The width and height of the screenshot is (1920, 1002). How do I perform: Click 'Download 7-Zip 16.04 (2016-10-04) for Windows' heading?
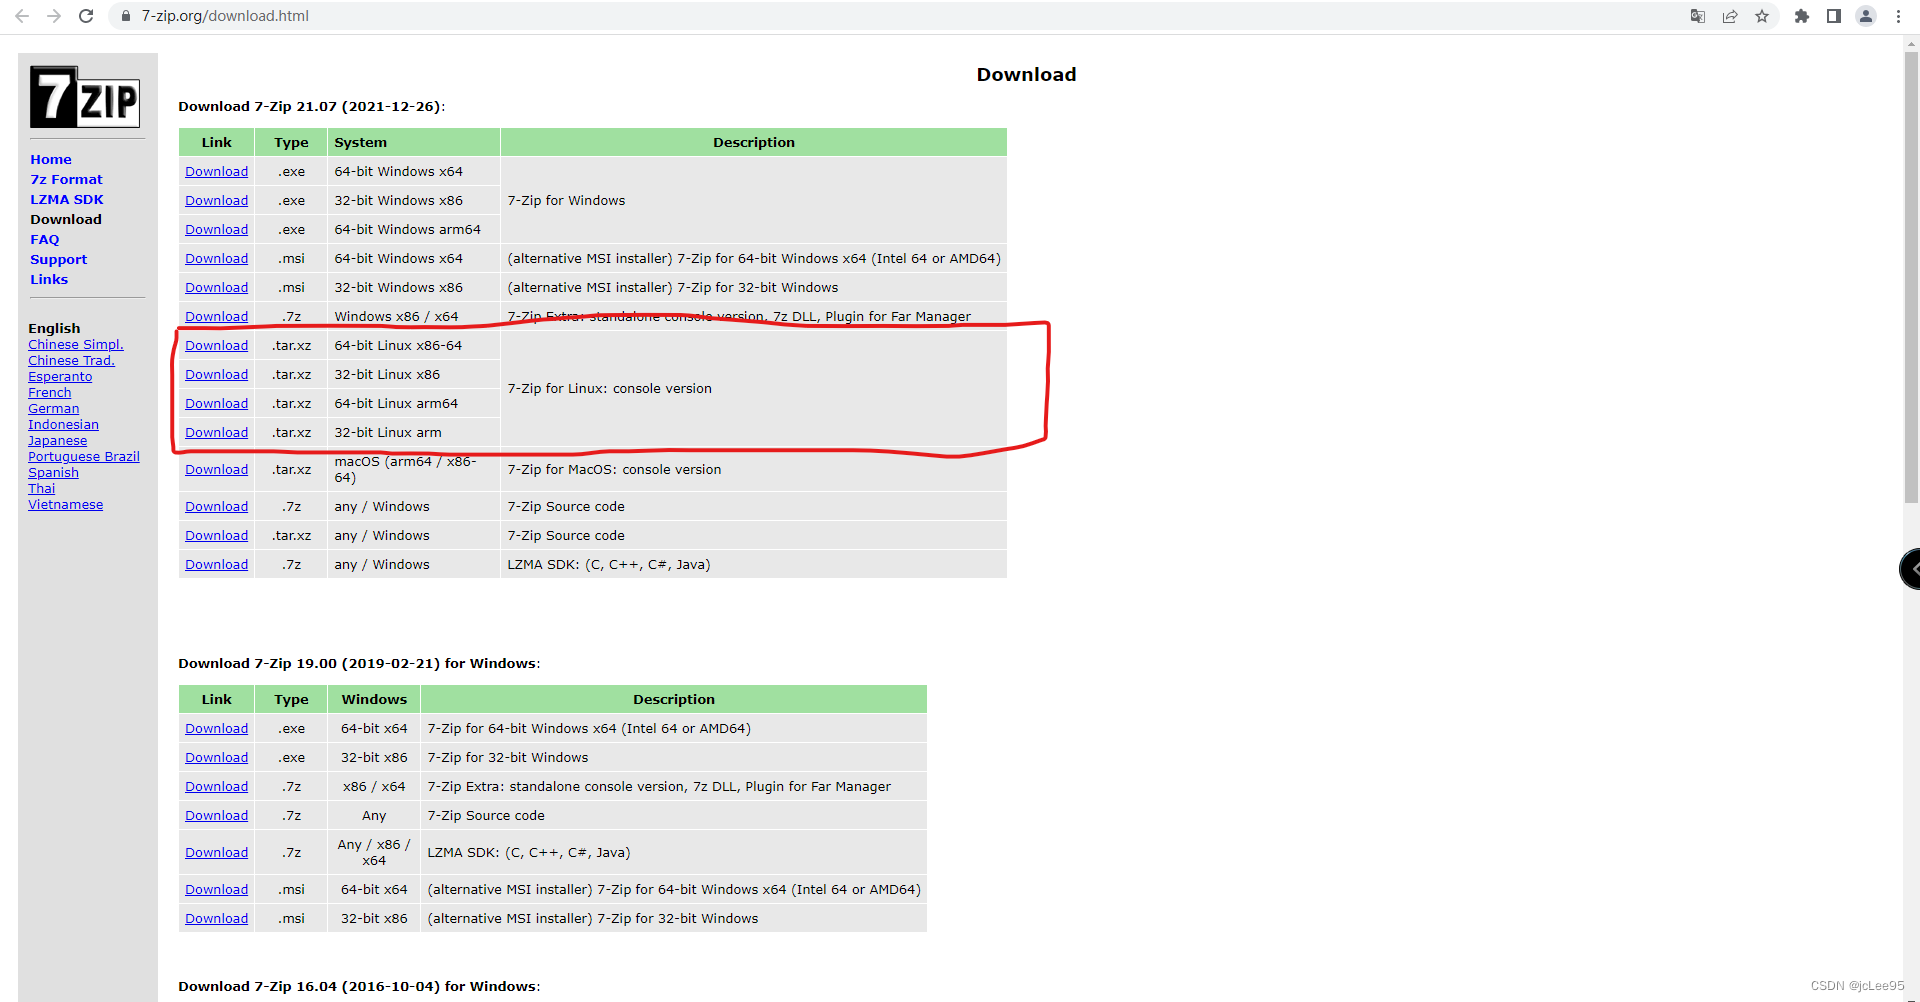(359, 987)
